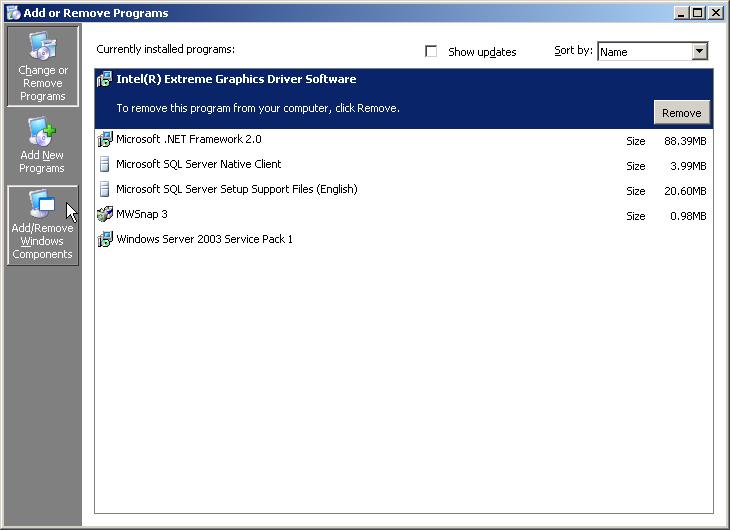The height and width of the screenshot is (530, 730).
Task: Click the Intel Extreme Graphics Driver icon
Action: coord(105,80)
